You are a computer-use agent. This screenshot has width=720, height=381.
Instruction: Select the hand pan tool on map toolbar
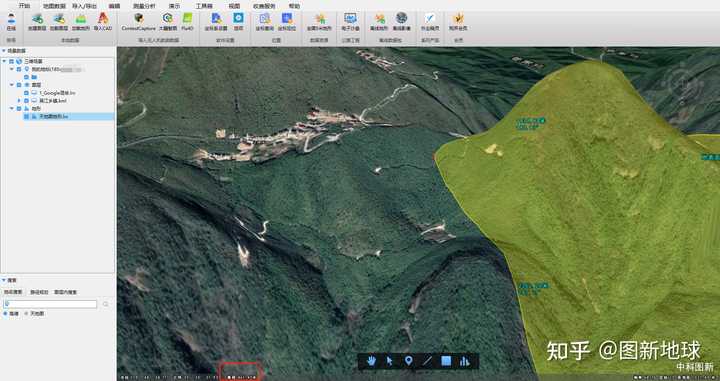click(371, 361)
